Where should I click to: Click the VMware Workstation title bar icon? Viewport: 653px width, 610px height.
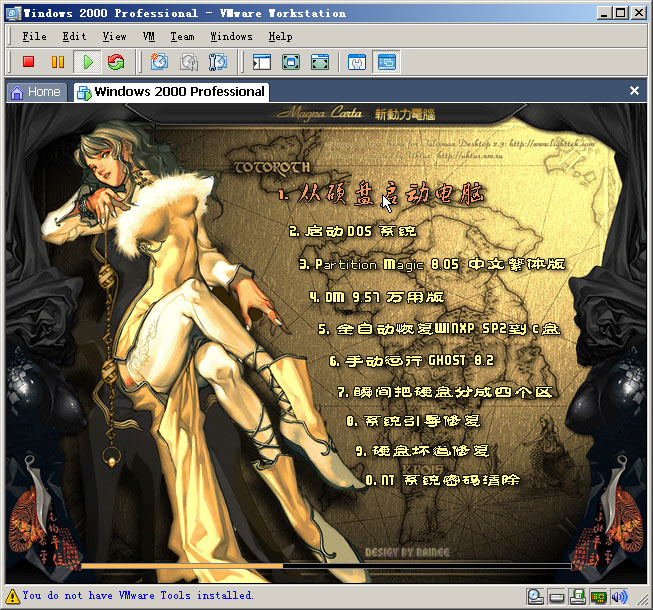(14, 13)
